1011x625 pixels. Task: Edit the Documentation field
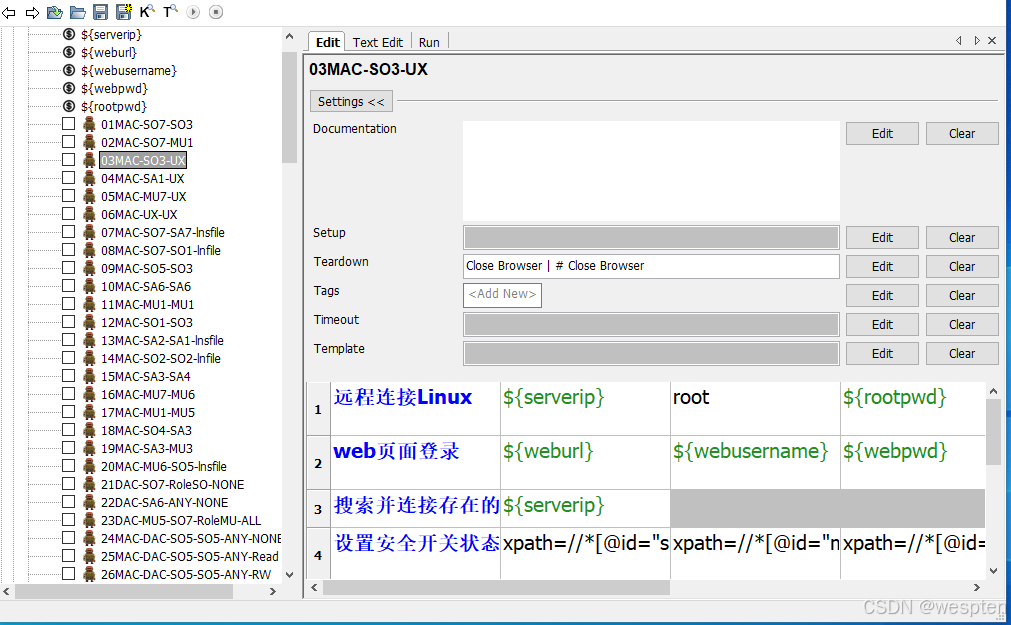point(881,133)
